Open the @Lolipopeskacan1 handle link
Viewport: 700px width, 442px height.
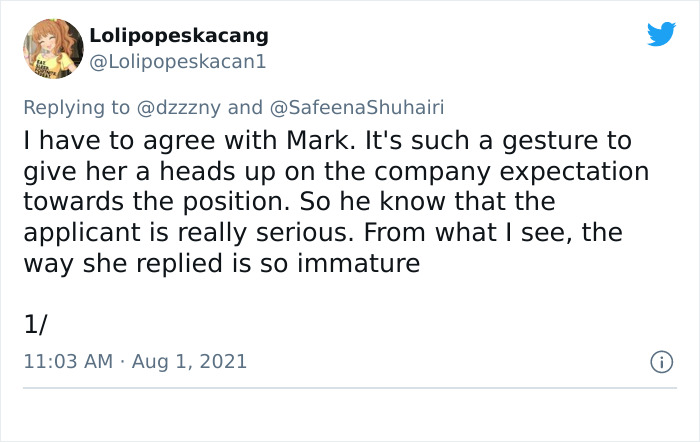pos(178,62)
